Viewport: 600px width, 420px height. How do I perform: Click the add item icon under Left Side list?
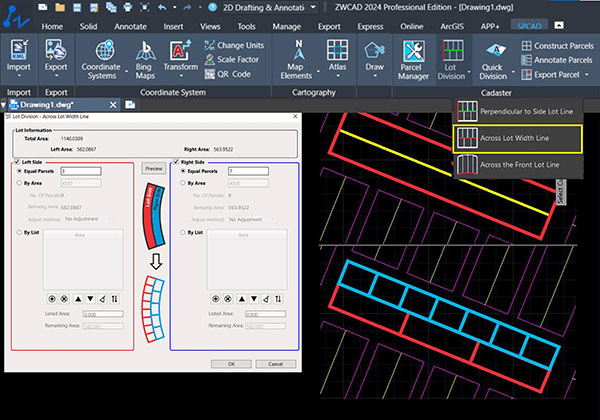point(52,299)
